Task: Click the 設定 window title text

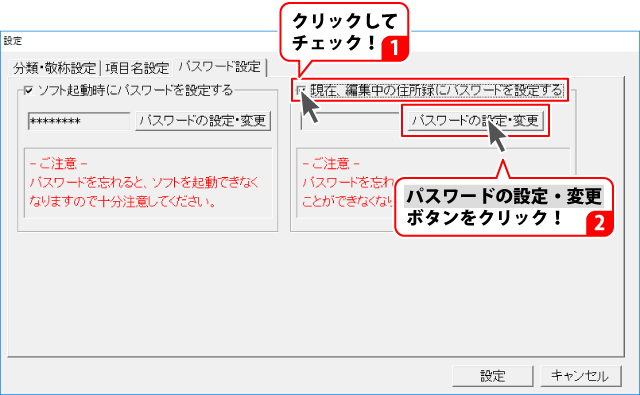Action: (13, 41)
